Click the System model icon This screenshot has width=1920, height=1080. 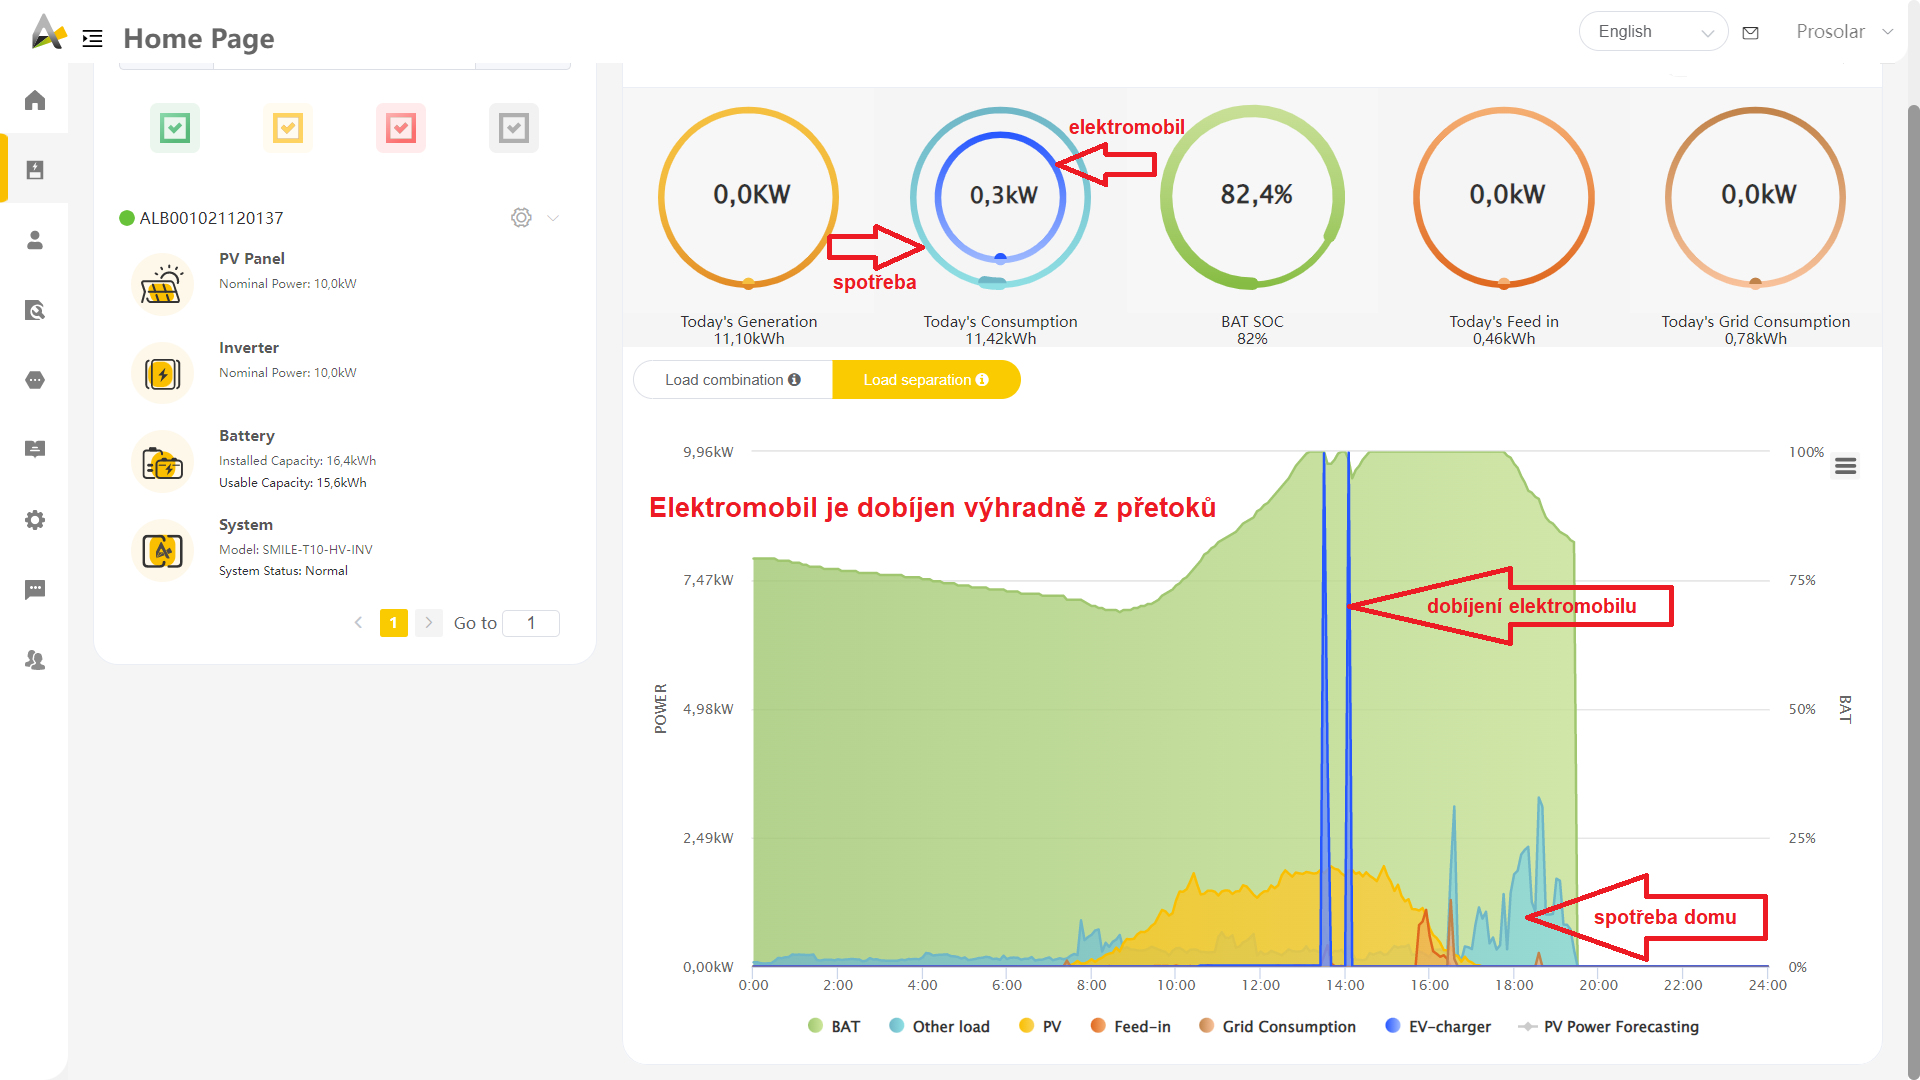tap(162, 550)
